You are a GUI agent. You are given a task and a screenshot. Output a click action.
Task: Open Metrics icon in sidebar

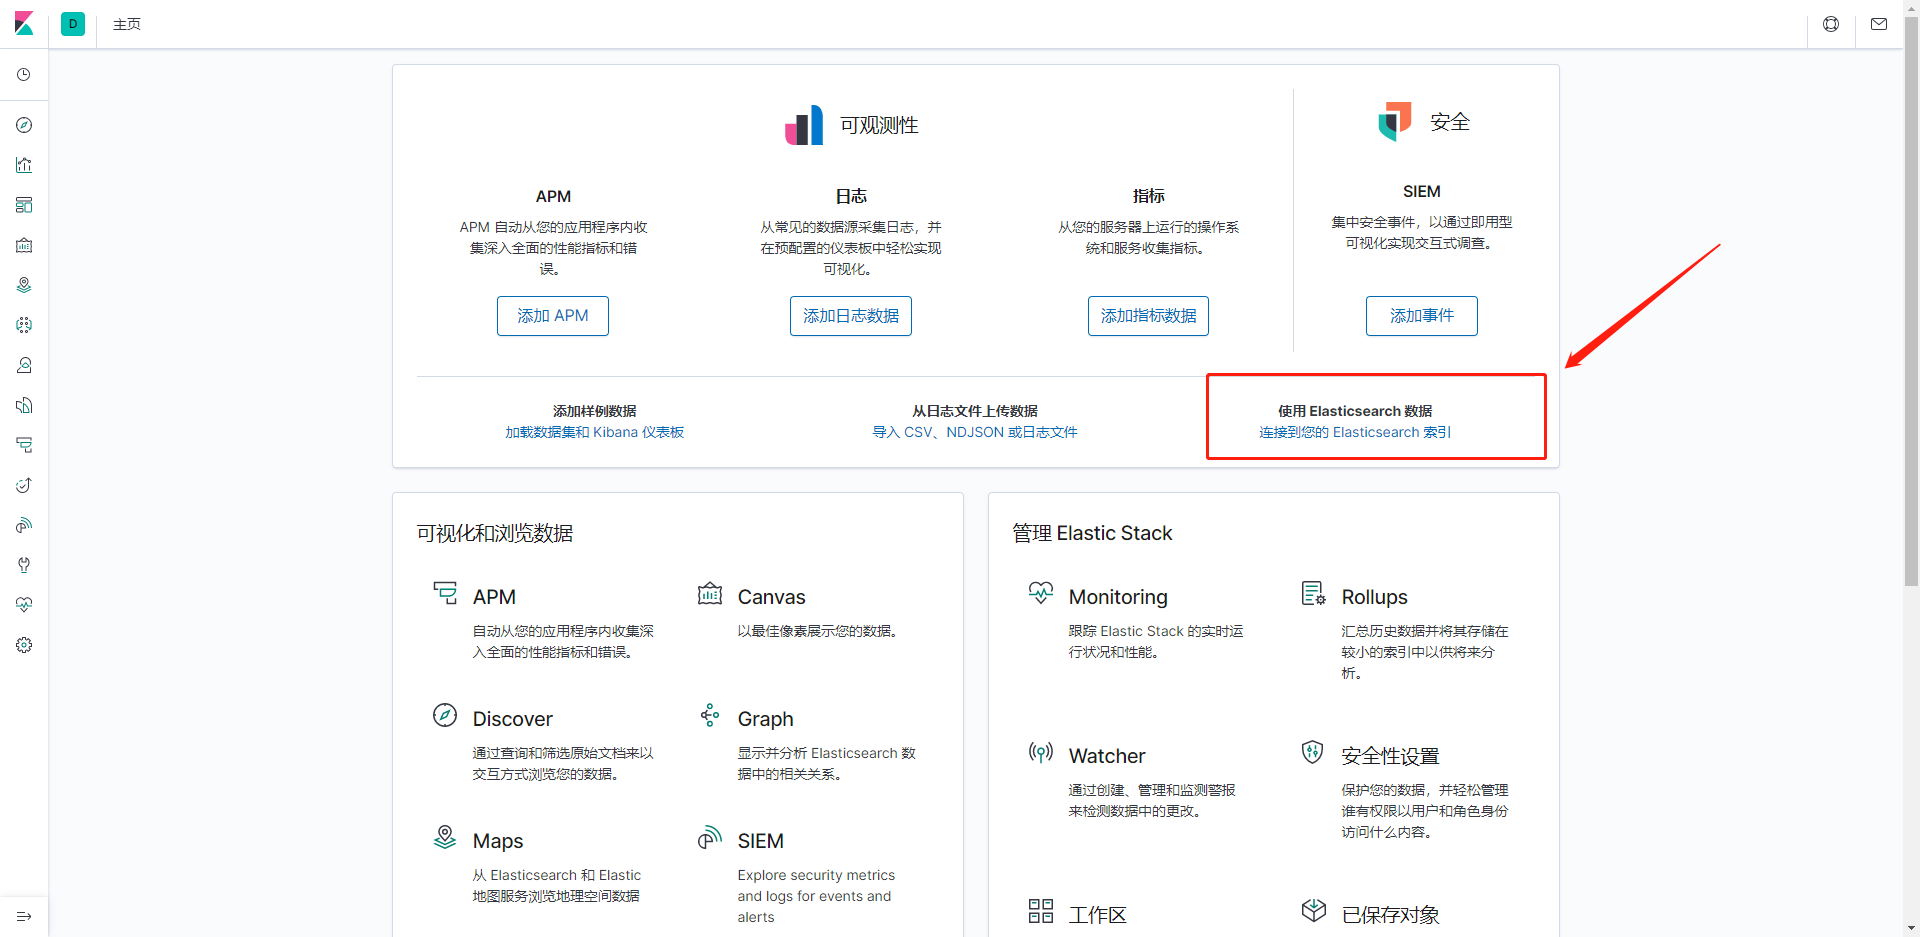24,365
